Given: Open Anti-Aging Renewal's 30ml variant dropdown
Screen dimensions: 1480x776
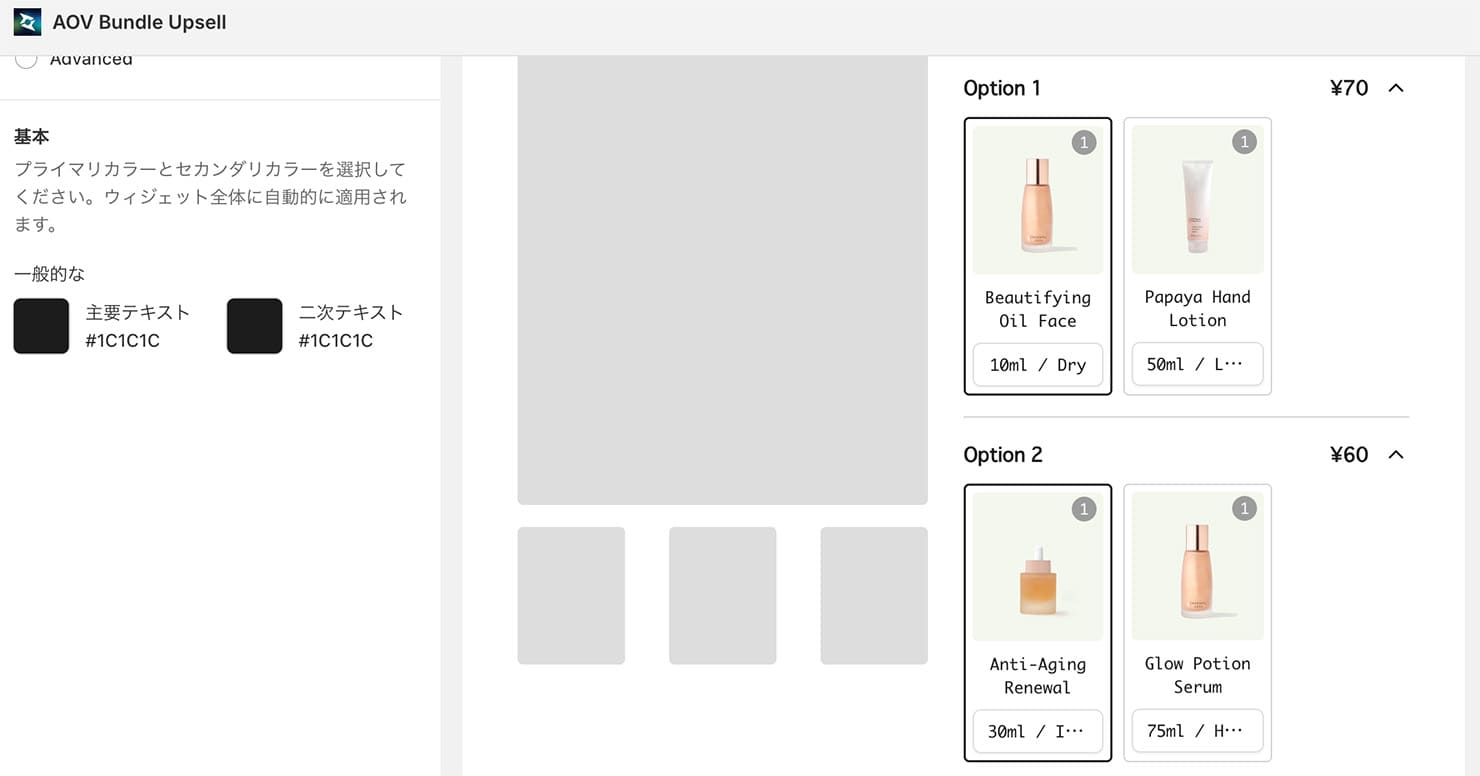Looking at the screenshot, I should [x=1037, y=731].
